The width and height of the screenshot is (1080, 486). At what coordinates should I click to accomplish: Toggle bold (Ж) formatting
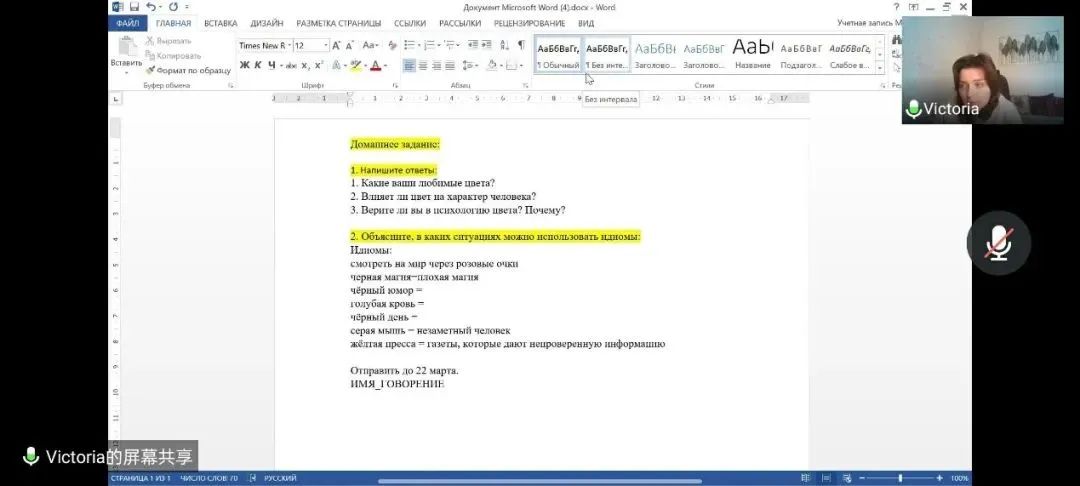[x=244, y=66]
